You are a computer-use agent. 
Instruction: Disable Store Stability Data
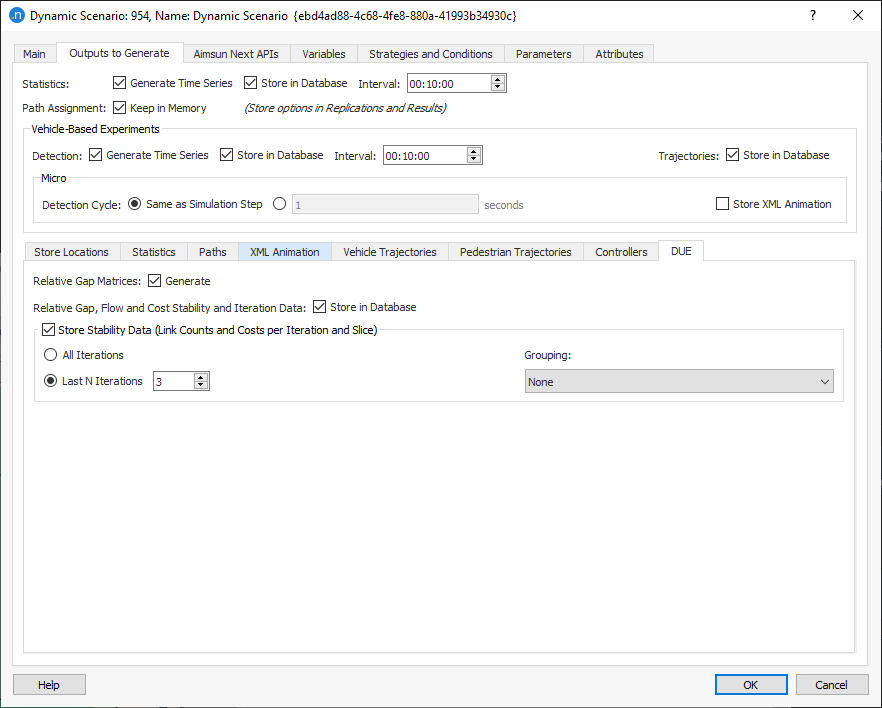(48, 329)
